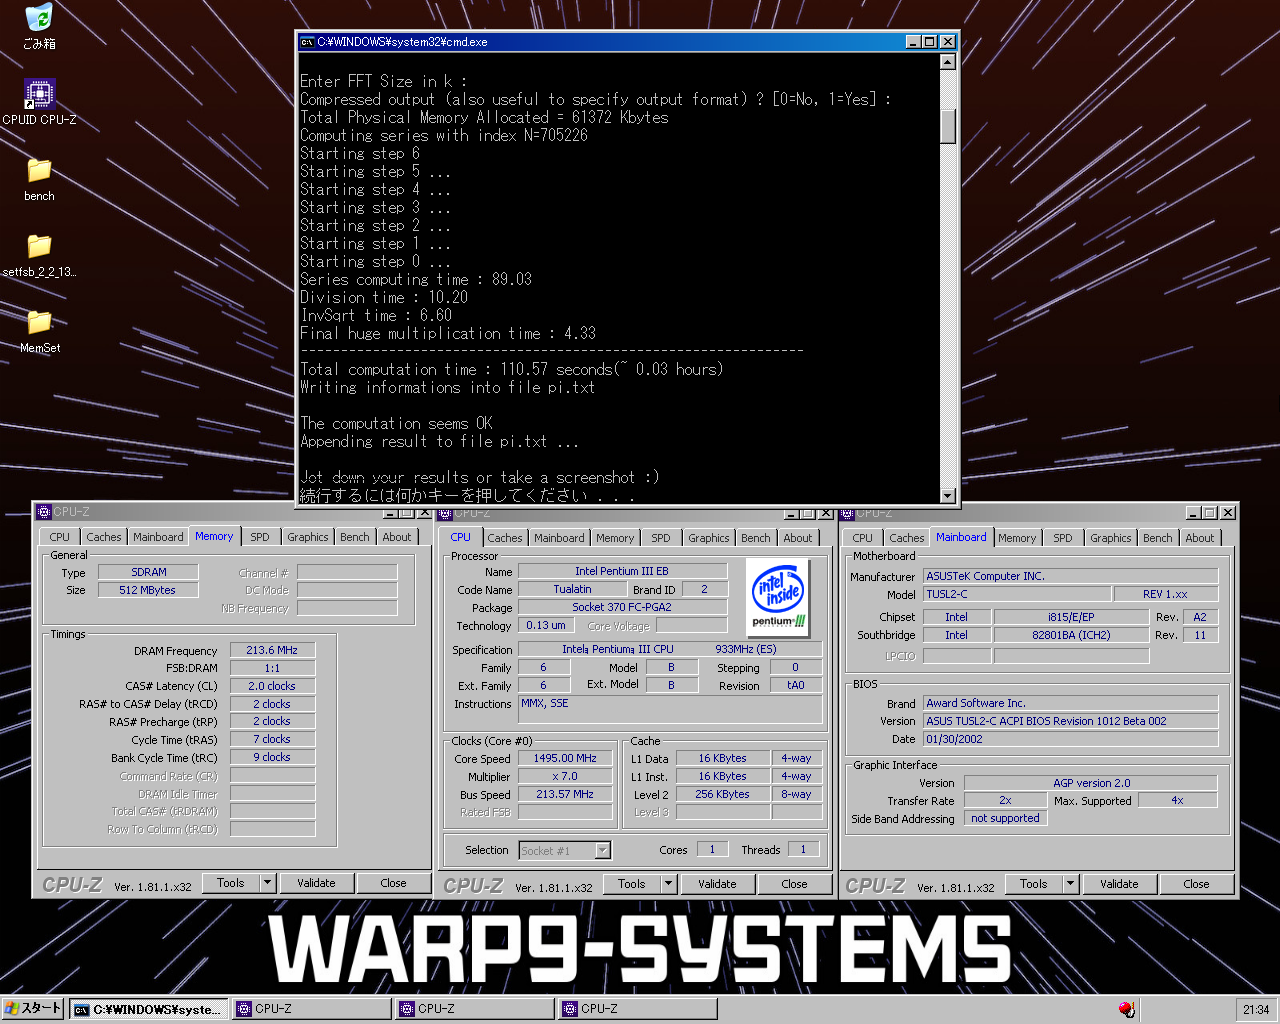Click Tools button in Mainboard CPU-Z window
Image resolution: width=1280 pixels, height=1024 pixels.
tap(1034, 884)
